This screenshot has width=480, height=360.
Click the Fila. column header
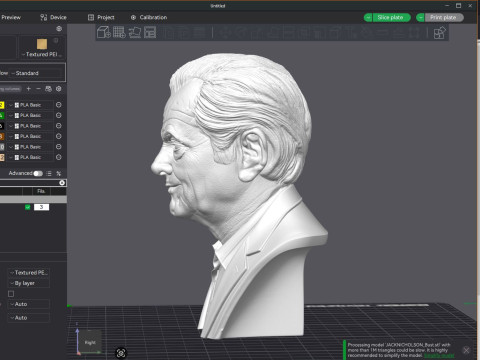pyautogui.click(x=41, y=191)
